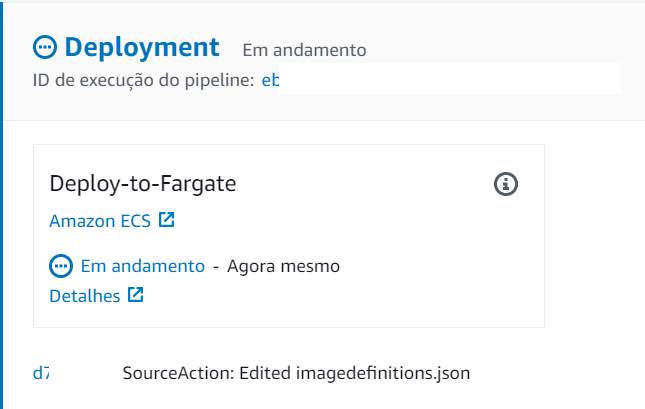Screen dimensions: 645x409
Task: Select the Deploy-to-Fargate action title
Action: pos(142,184)
